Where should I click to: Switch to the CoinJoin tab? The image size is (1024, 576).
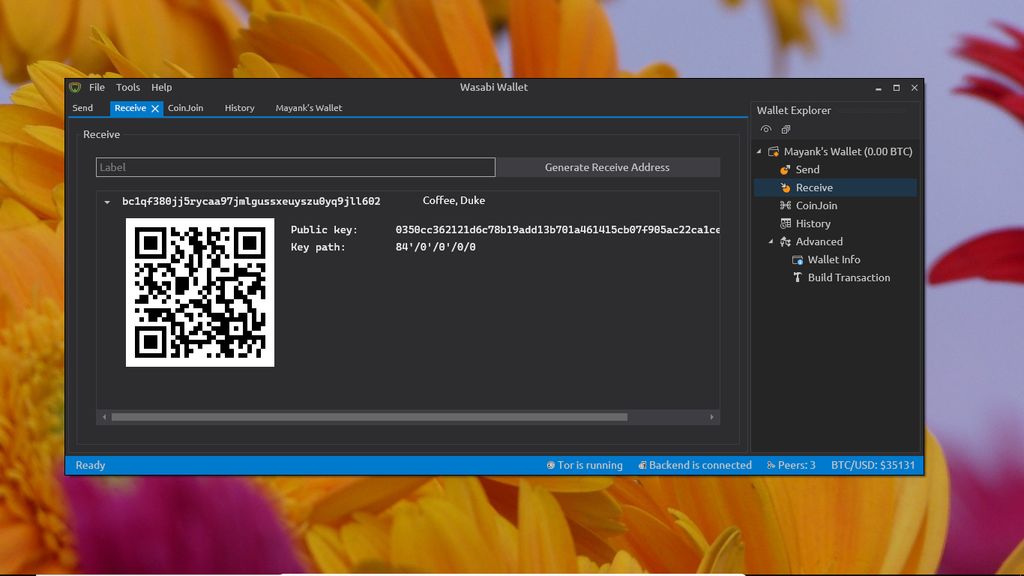(185, 108)
